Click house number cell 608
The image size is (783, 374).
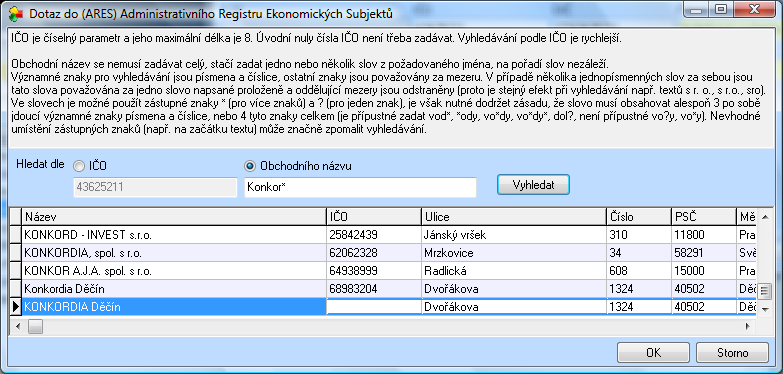coord(639,271)
